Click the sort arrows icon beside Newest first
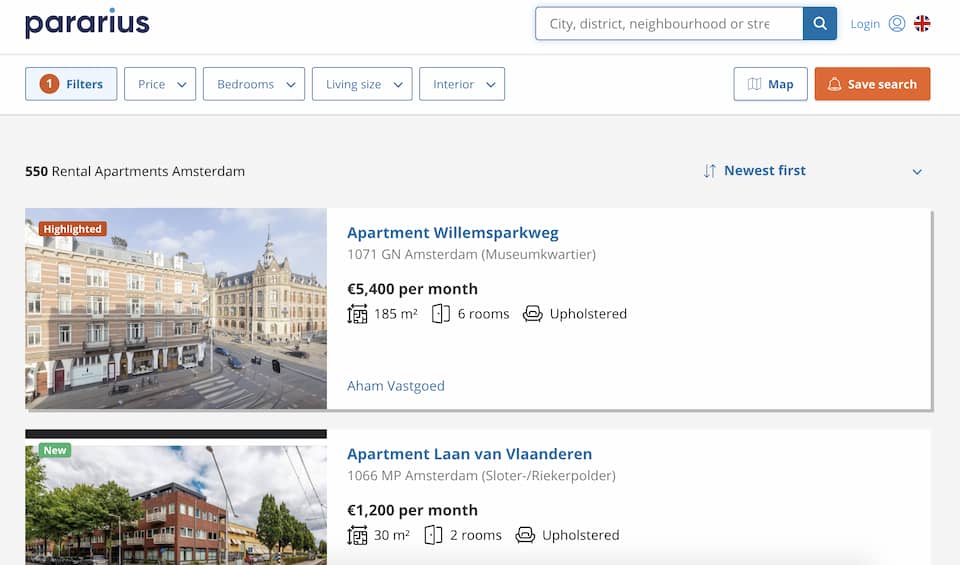Screen dimensions: 960x565 tap(710, 171)
